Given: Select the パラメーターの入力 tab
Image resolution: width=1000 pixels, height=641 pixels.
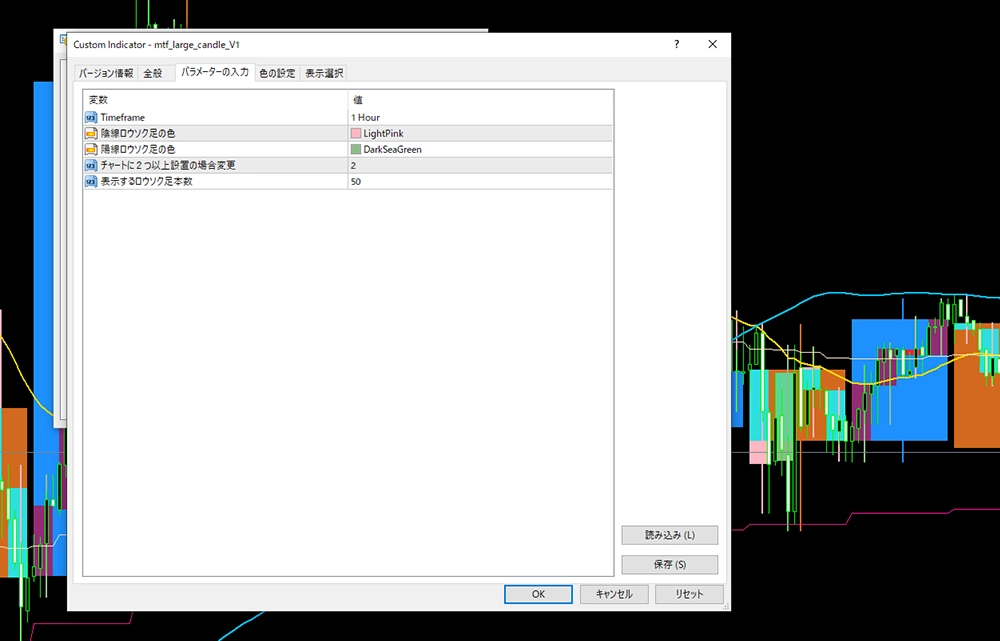Looking at the screenshot, I should [215, 72].
